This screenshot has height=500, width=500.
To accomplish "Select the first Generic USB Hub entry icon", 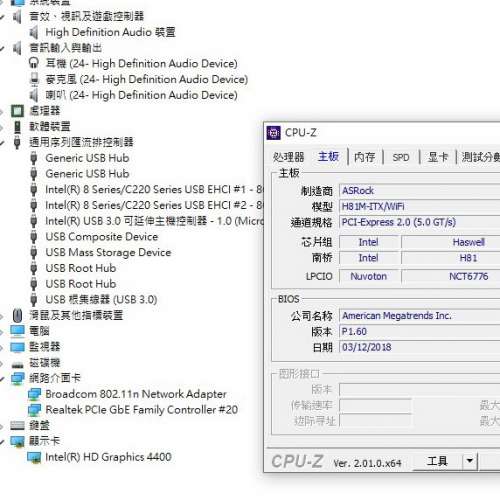I will pos(33,158).
